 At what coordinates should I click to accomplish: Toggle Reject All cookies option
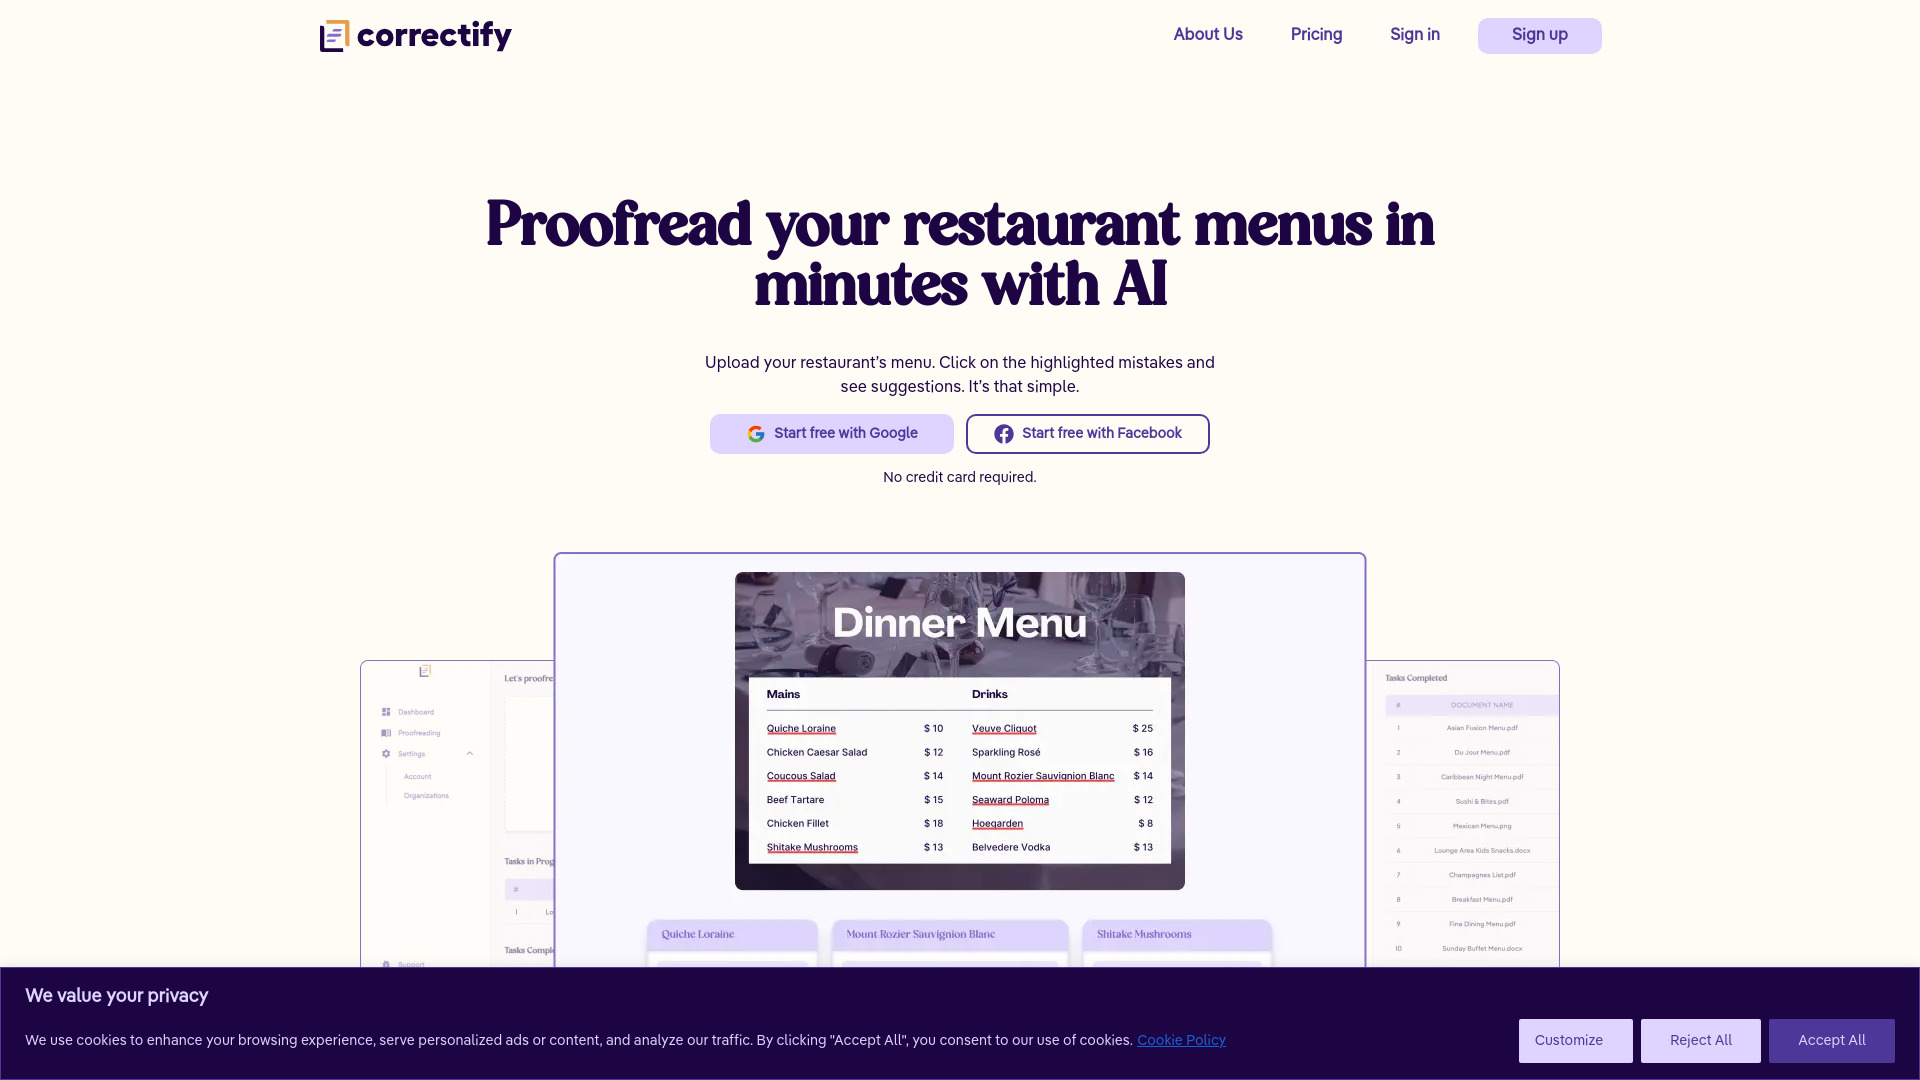1700,1040
